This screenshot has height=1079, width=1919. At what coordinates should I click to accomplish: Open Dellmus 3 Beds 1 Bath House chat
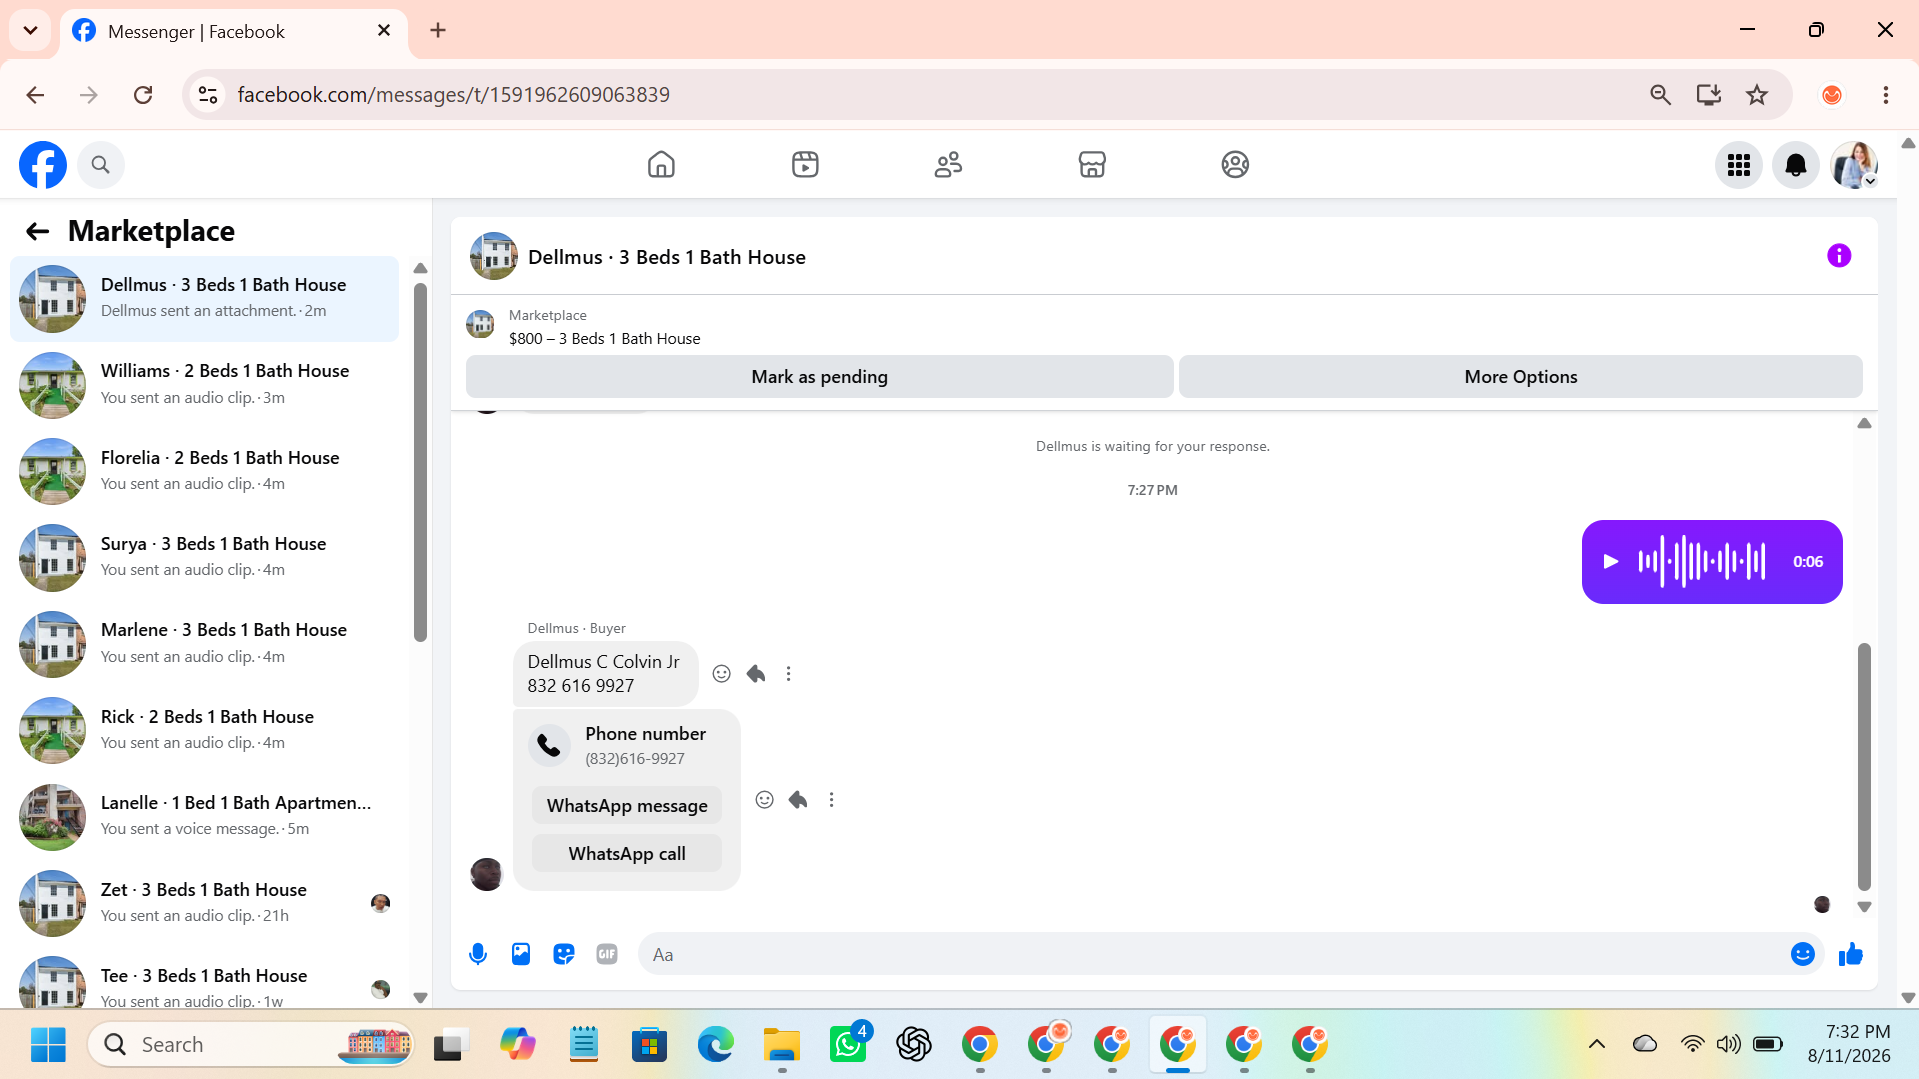click(x=204, y=298)
